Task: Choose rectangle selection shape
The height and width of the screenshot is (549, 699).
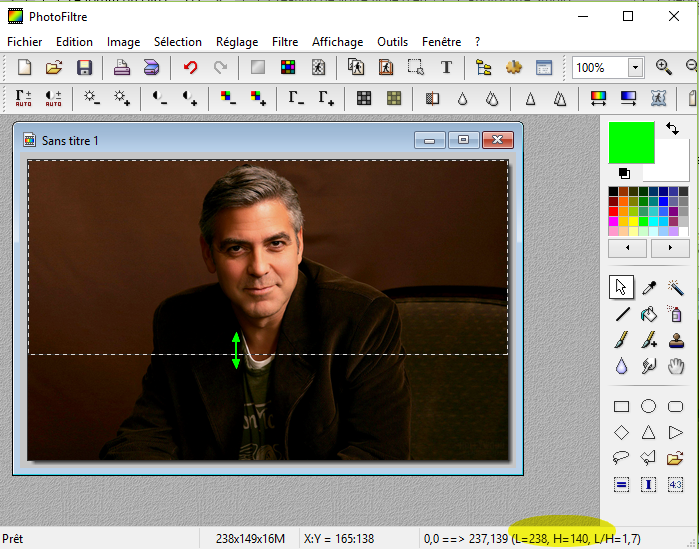Action: pos(621,406)
